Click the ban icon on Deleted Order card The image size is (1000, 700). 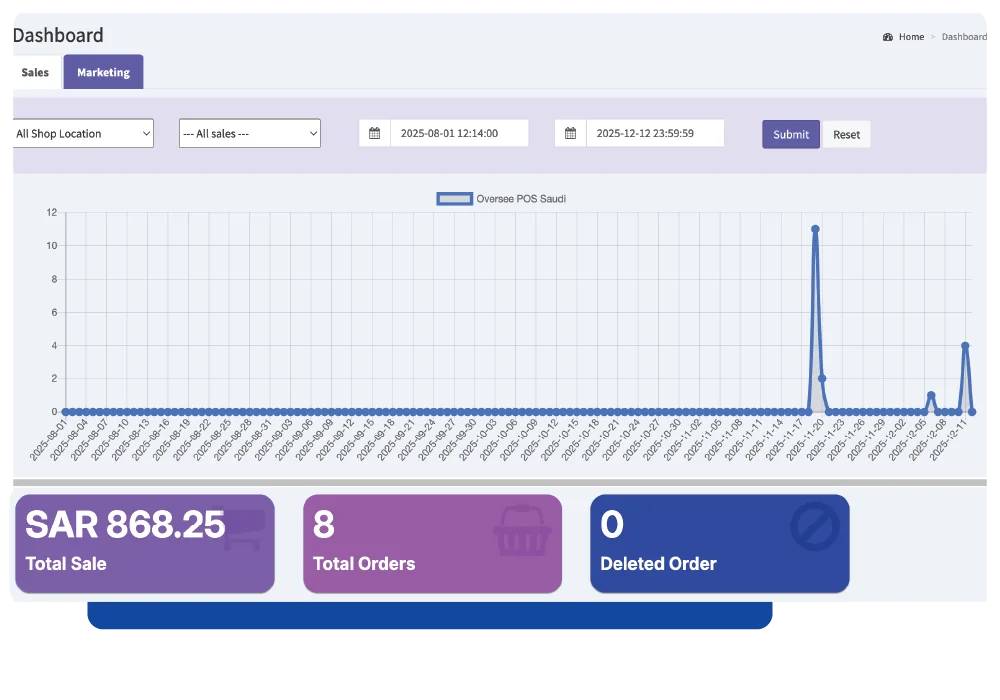point(815,525)
